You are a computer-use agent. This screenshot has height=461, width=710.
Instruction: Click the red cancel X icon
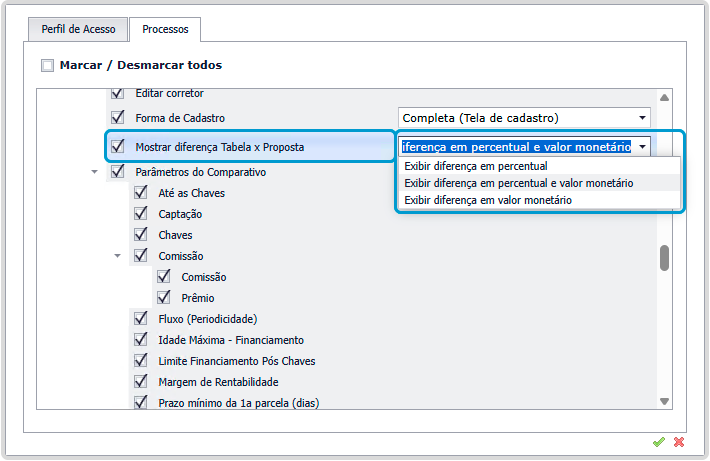(679, 441)
